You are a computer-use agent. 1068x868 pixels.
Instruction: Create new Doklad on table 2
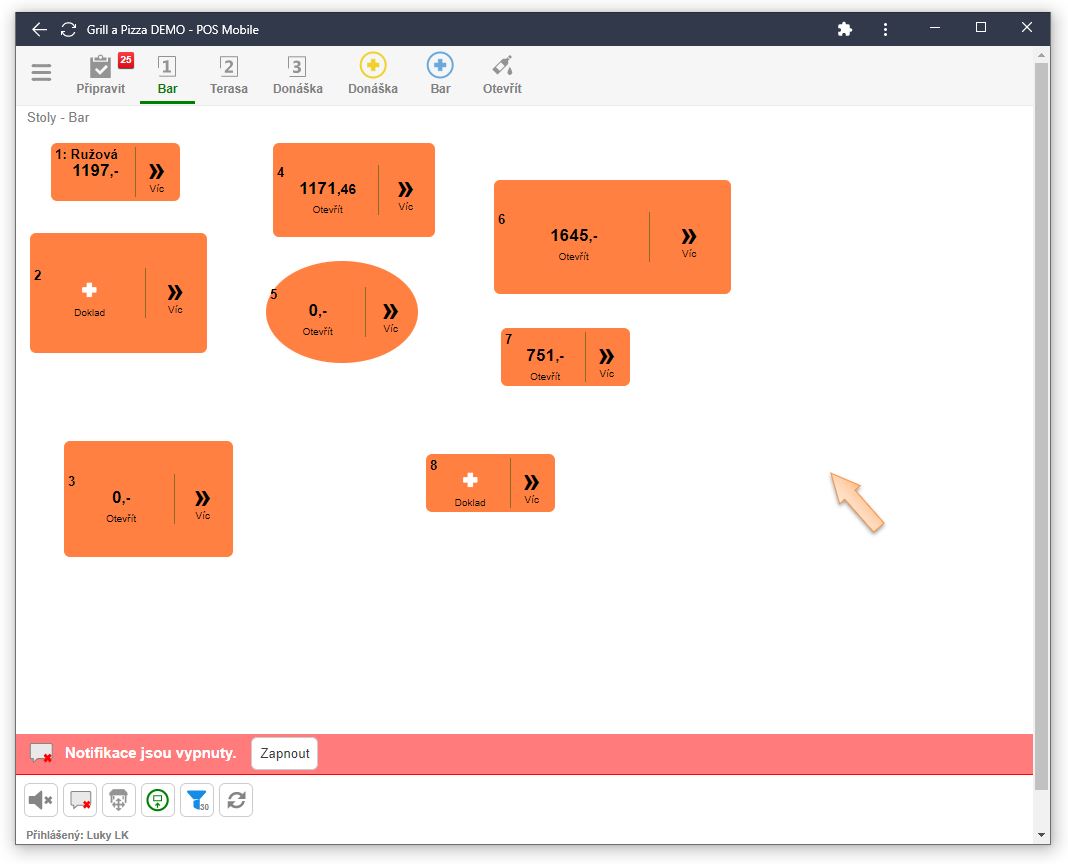point(89,296)
